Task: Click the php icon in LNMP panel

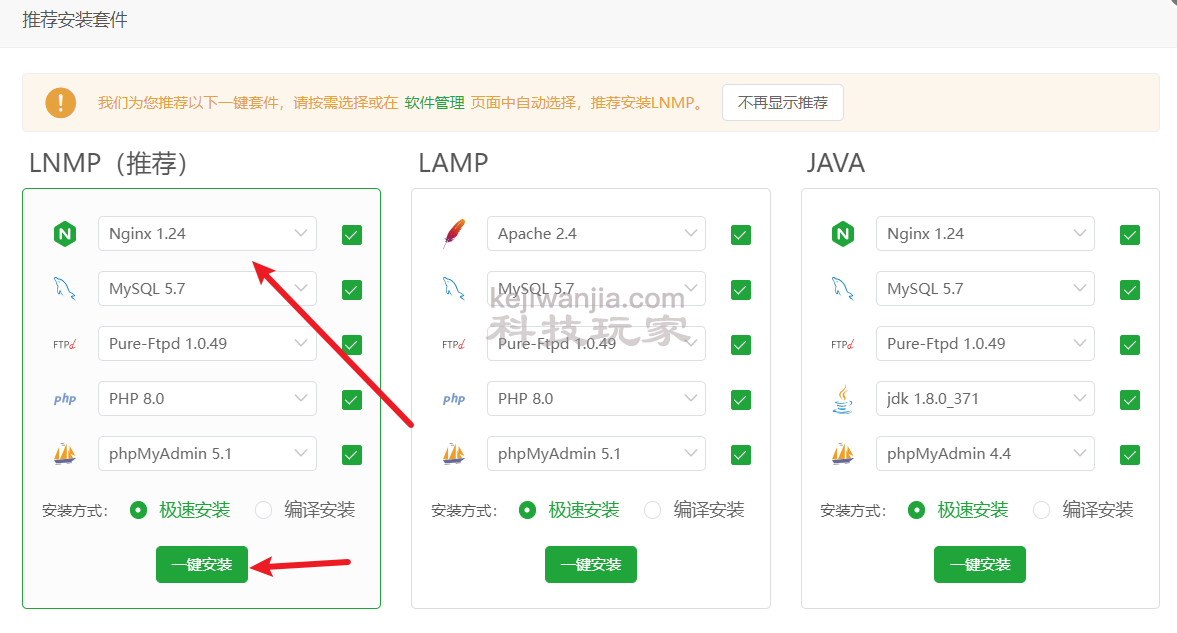Action: tap(65, 399)
